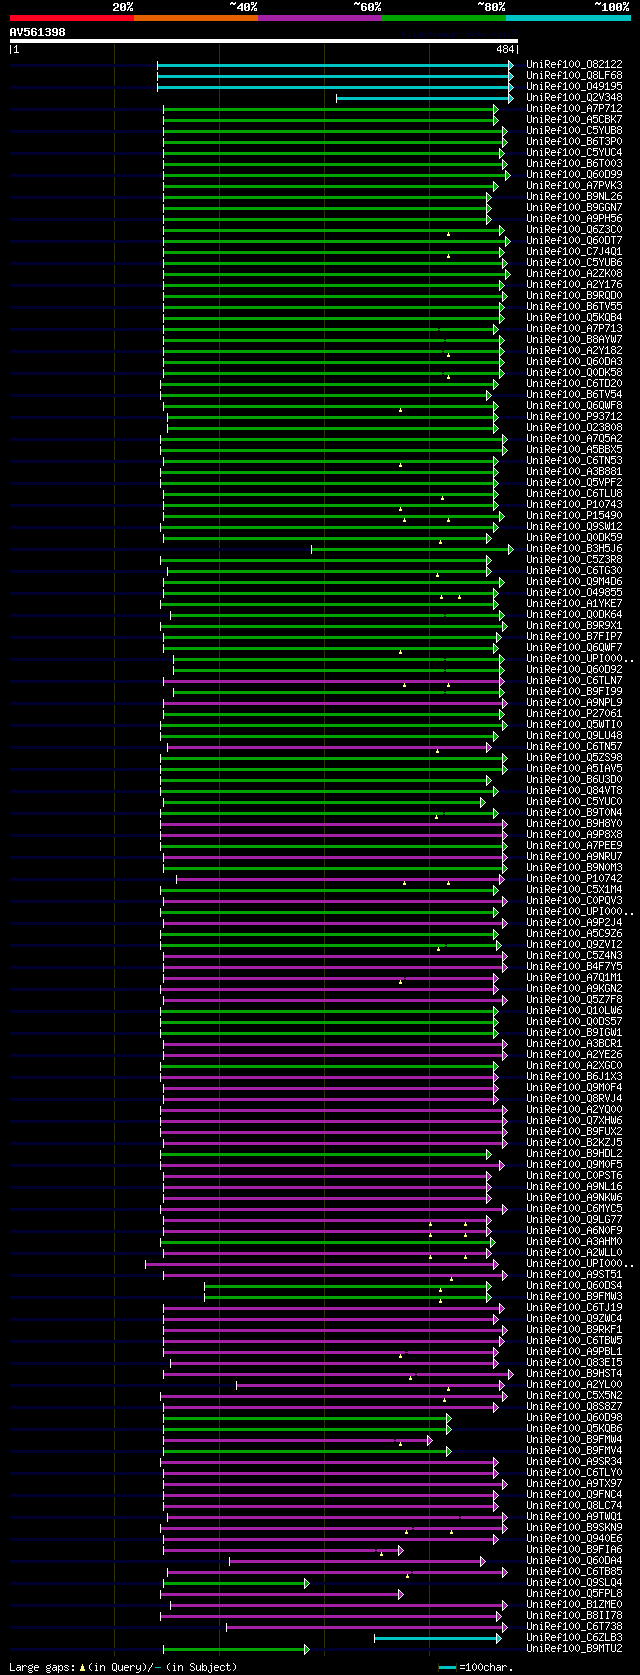Viewport: 640px width, 1675px height.
Task: Select the UniRef100_Q940E6 label
Action: [574, 1538]
